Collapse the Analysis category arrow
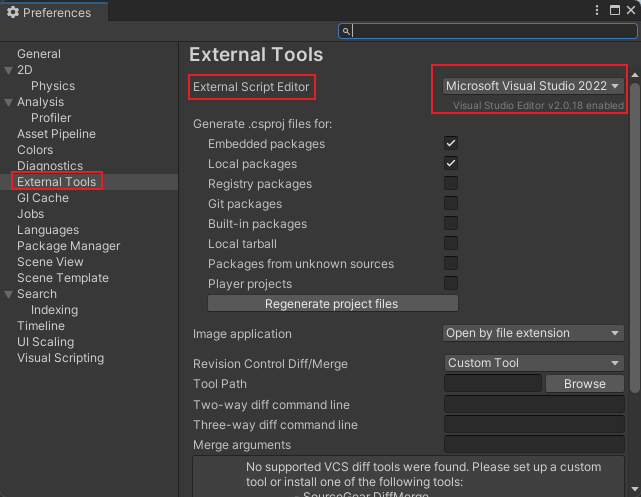 8,102
